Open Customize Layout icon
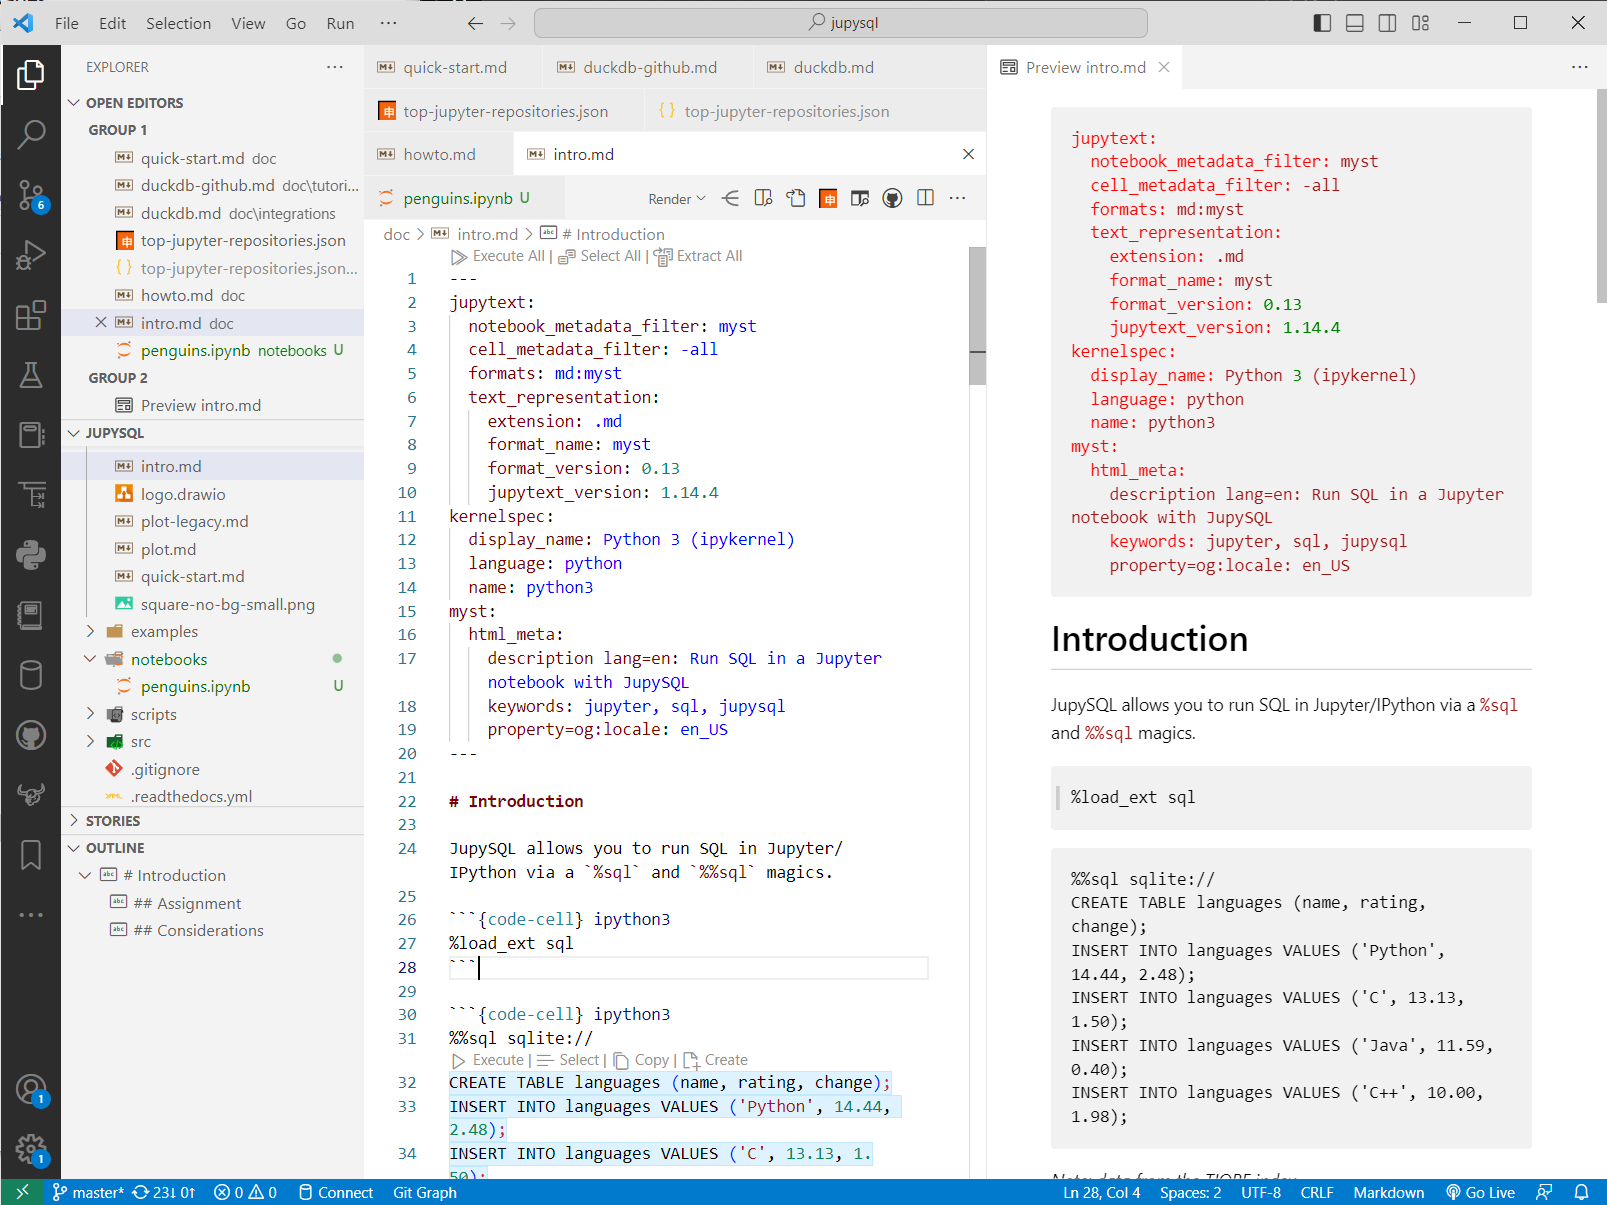 click(1420, 23)
